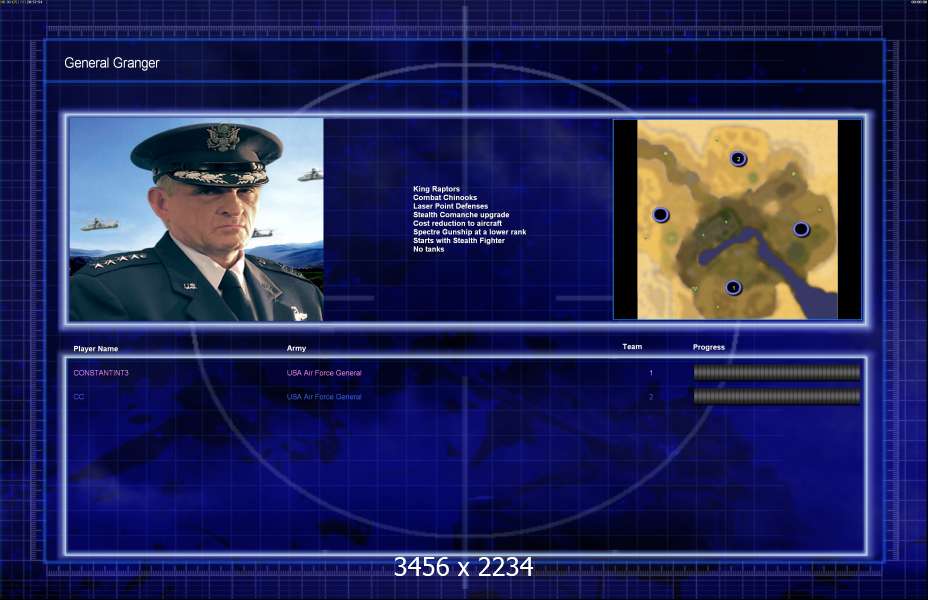928x600 pixels.
Task: Click 'Spectre Gunship at a lower rank'
Action: pos(469,232)
